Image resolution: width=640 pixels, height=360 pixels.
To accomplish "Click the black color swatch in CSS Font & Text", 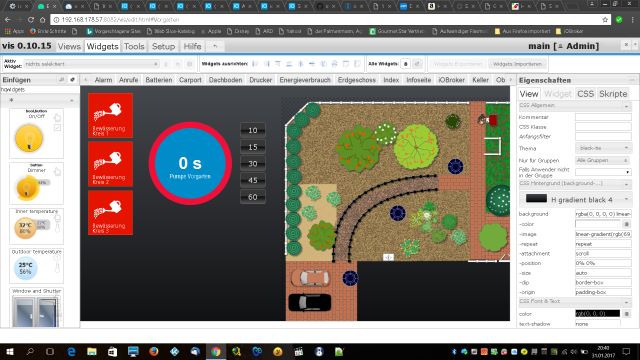I will click(598, 313).
